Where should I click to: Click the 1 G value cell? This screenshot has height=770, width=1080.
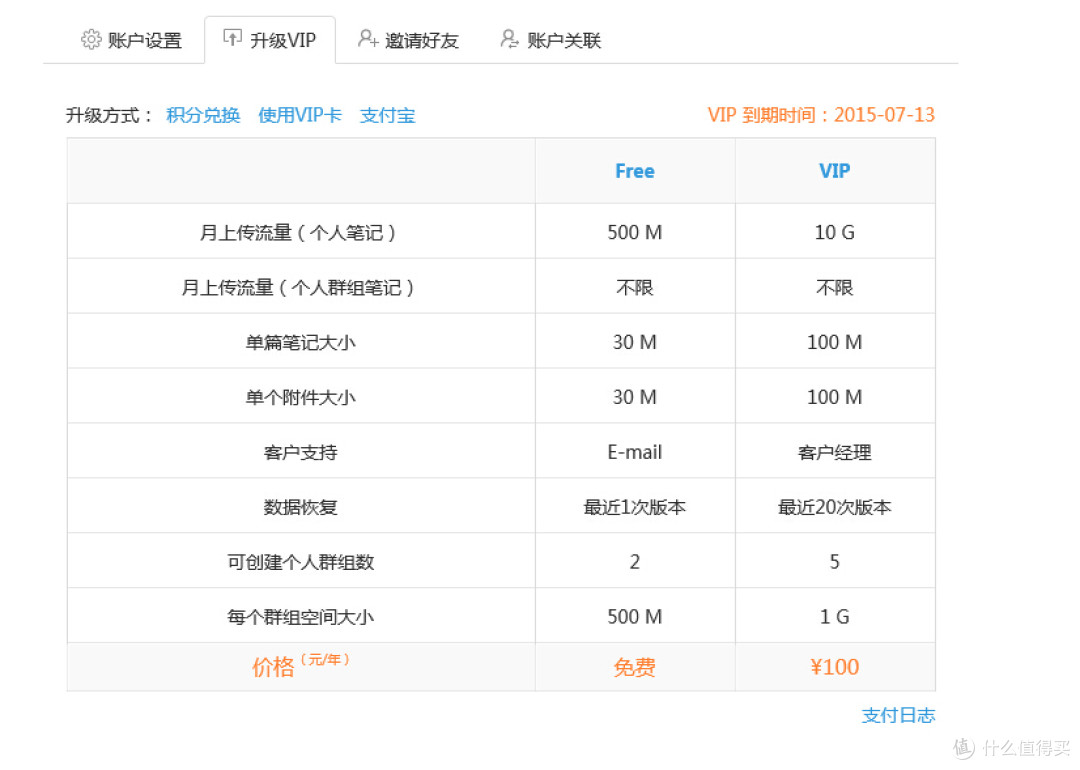[x=835, y=616]
